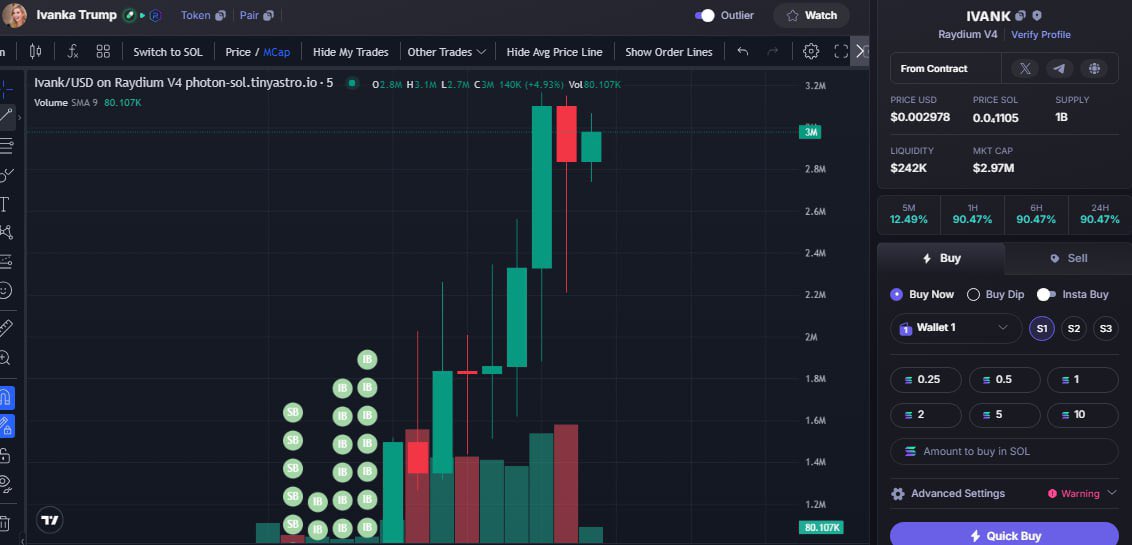Hide My Trades on chart
This screenshot has width=1132, height=545.
point(350,52)
